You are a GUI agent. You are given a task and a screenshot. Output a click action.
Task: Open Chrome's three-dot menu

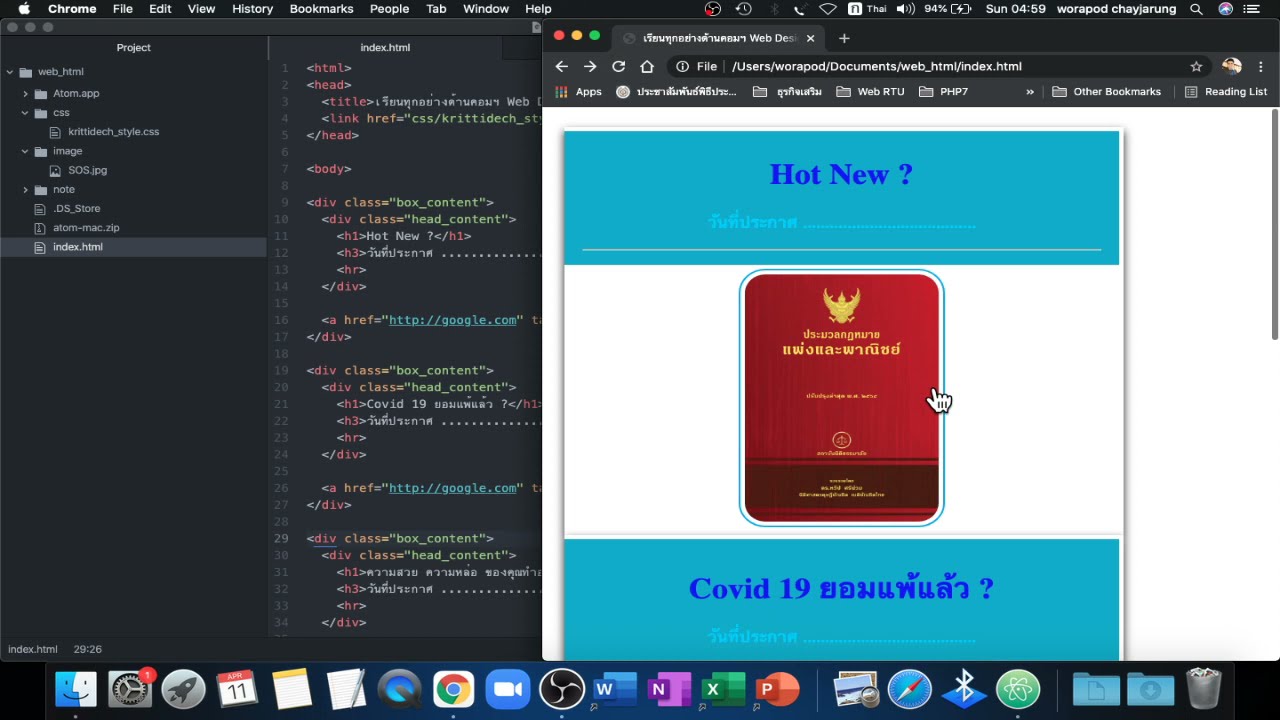[x=1261, y=66]
